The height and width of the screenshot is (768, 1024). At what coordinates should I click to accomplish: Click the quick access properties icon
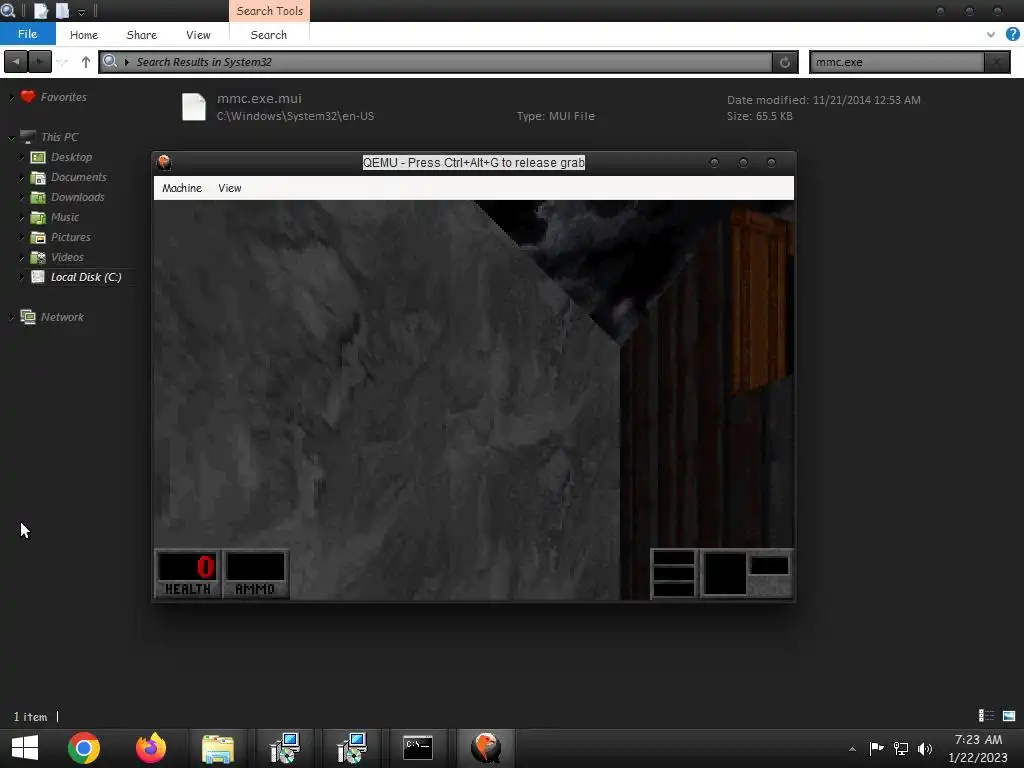[x=40, y=11]
